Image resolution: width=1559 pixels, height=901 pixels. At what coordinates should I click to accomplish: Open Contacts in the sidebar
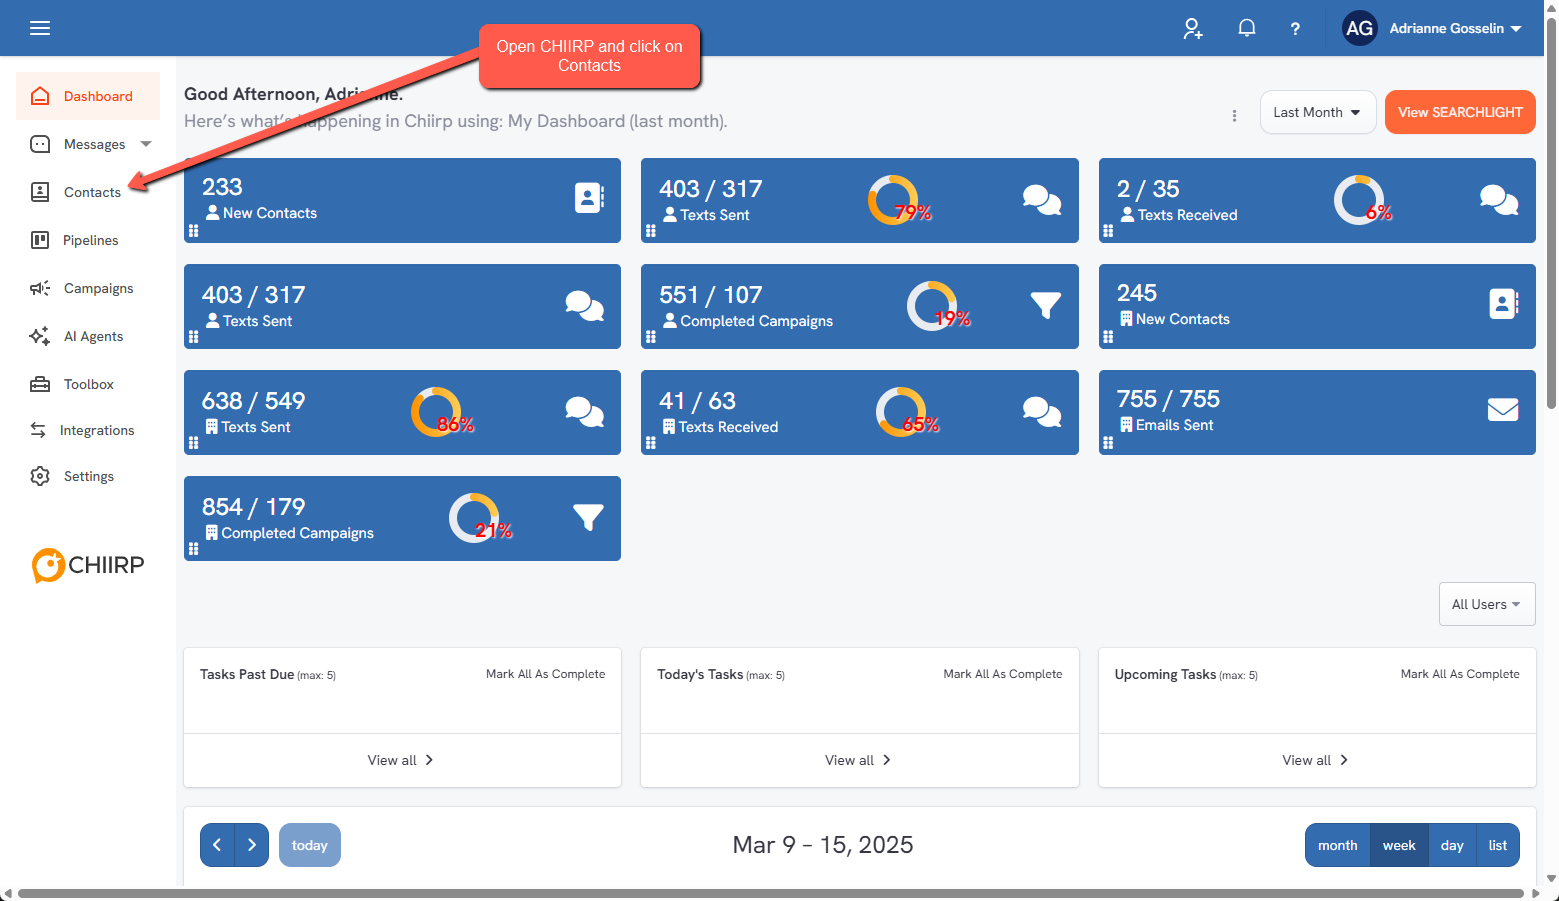click(92, 192)
